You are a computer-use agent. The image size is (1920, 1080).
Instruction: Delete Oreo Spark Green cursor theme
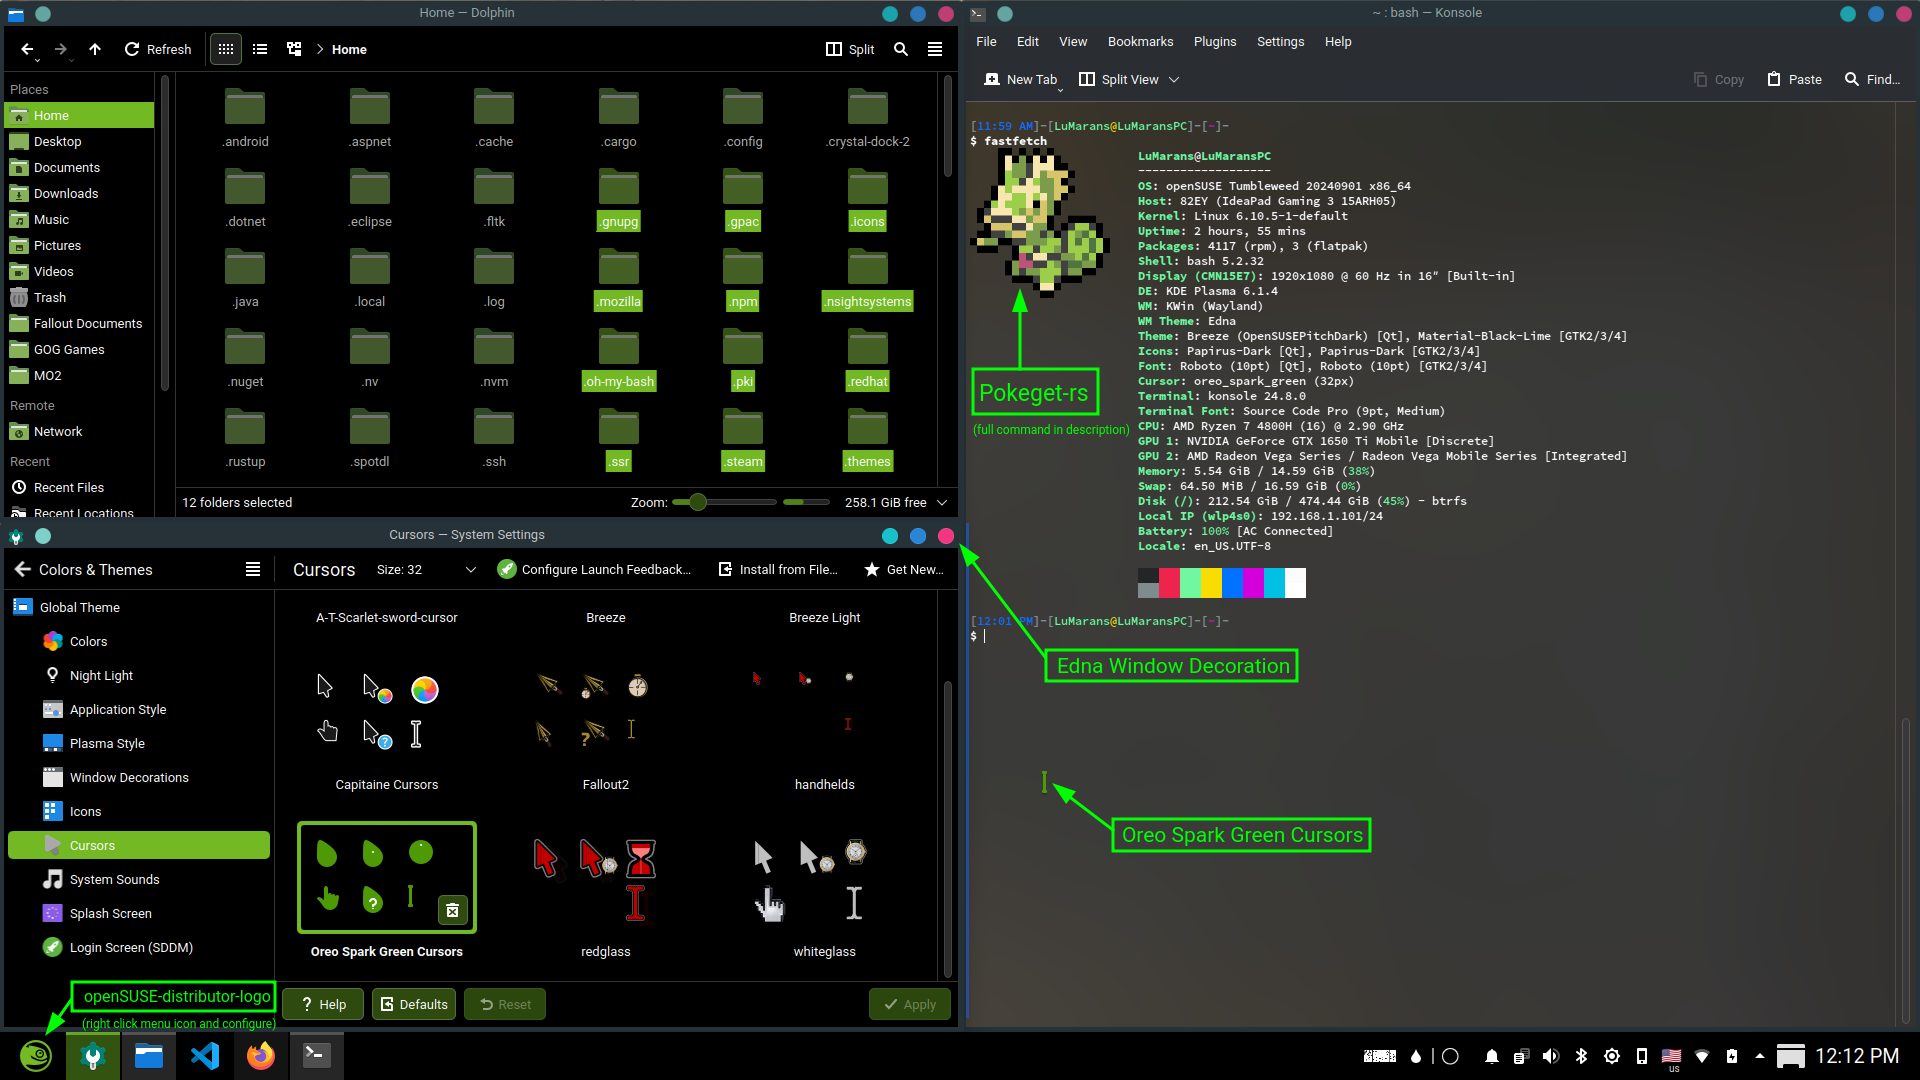pyautogui.click(x=452, y=910)
